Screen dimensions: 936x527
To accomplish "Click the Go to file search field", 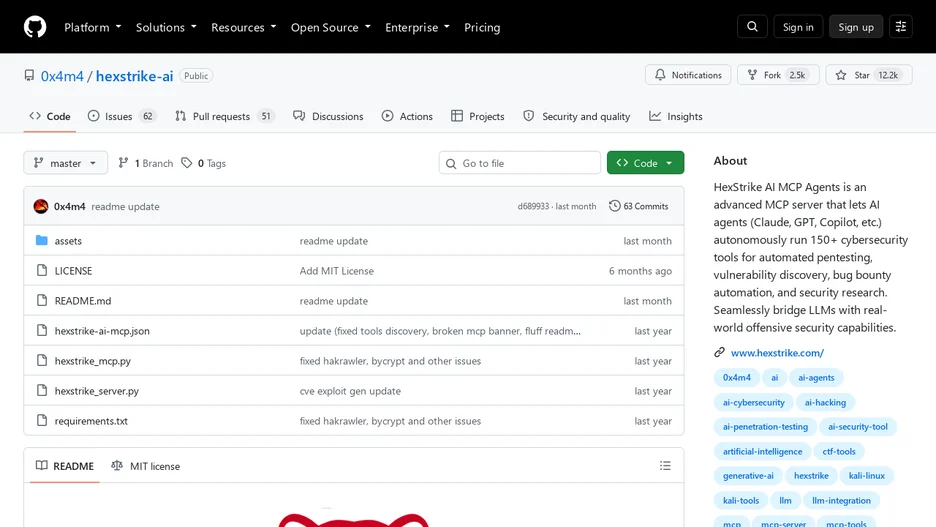I will click(519, 163).
